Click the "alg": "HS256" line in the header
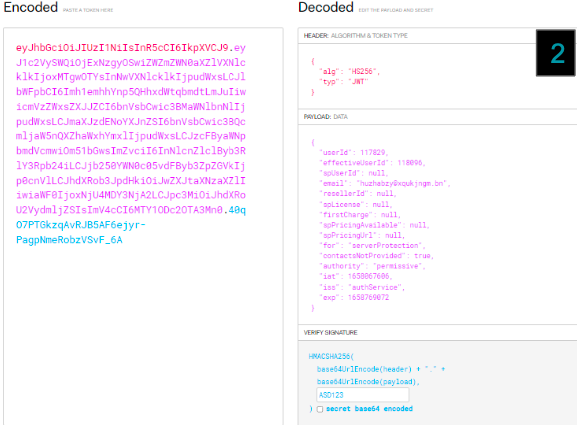577x425 pixels. [349, 71]
